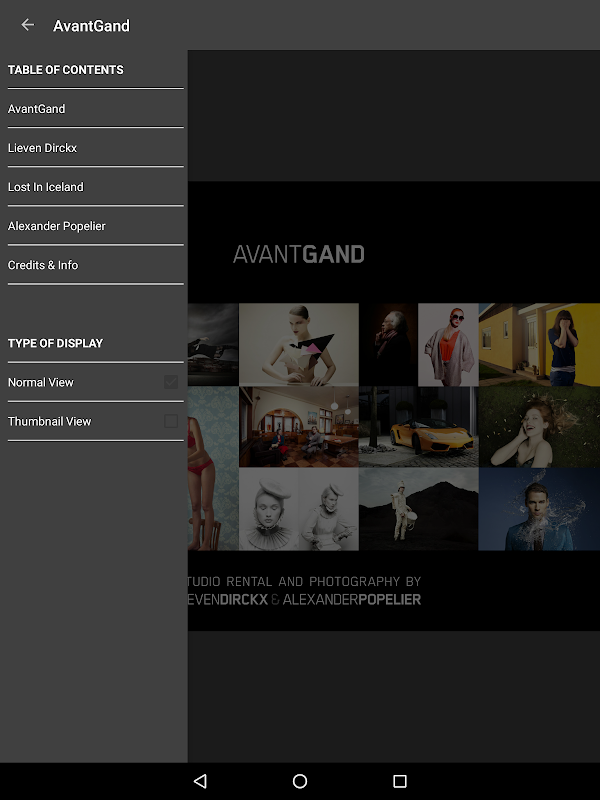Tap the restaurant interior photo
The image size is (600, 800).
tap(299, 427)
